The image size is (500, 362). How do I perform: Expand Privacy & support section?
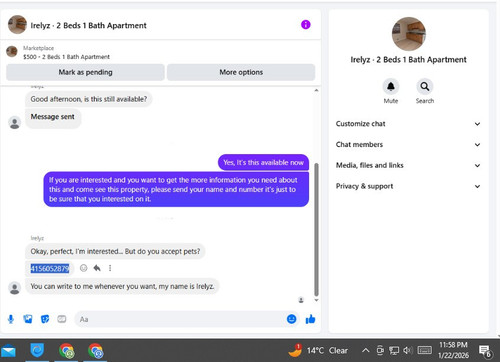point(408,186)
